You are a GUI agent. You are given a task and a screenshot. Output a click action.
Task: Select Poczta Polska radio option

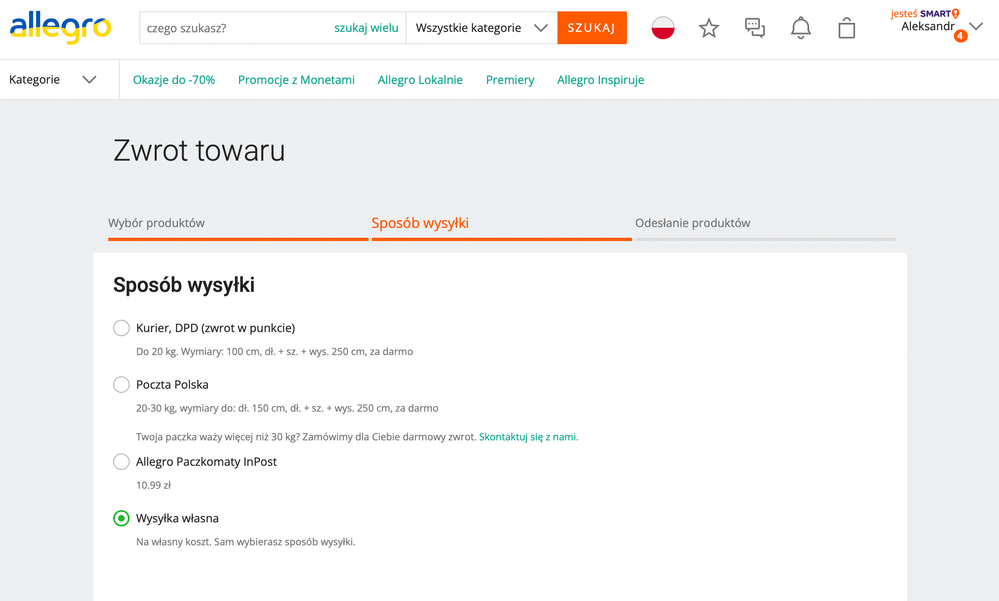click(121, 385)
